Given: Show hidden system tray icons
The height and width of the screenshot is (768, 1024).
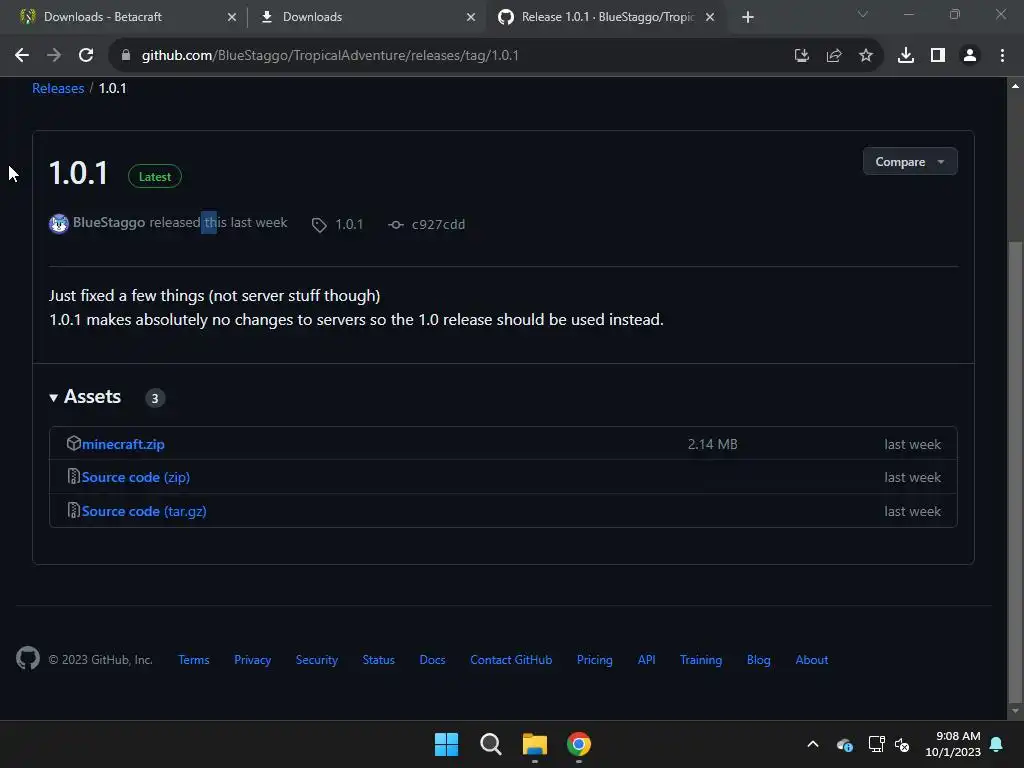Looking at the screenshot, I should click(x=813, y=744).
